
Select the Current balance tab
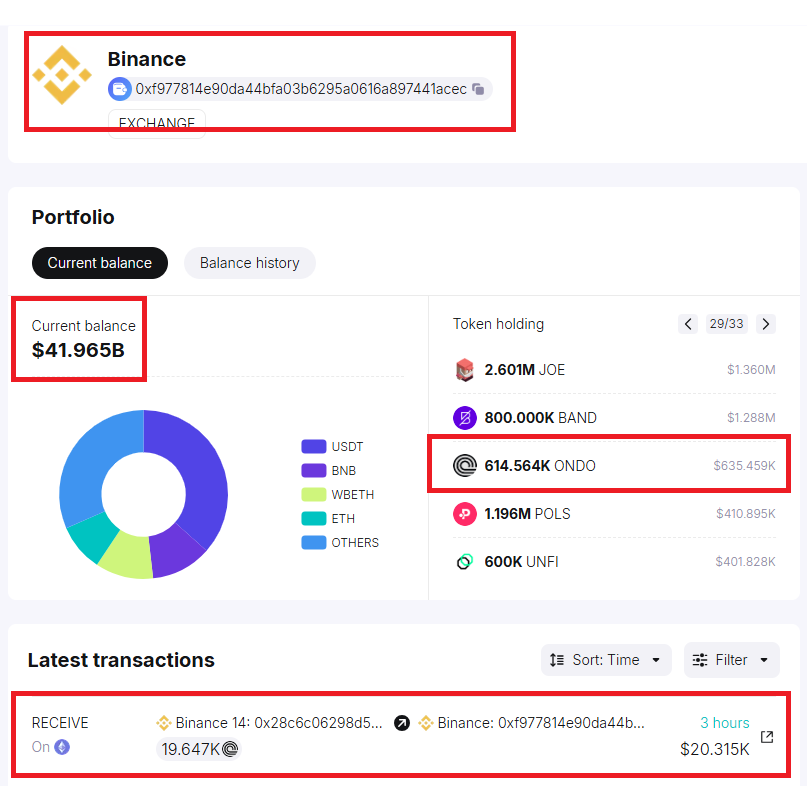click(x=100, y=263)
